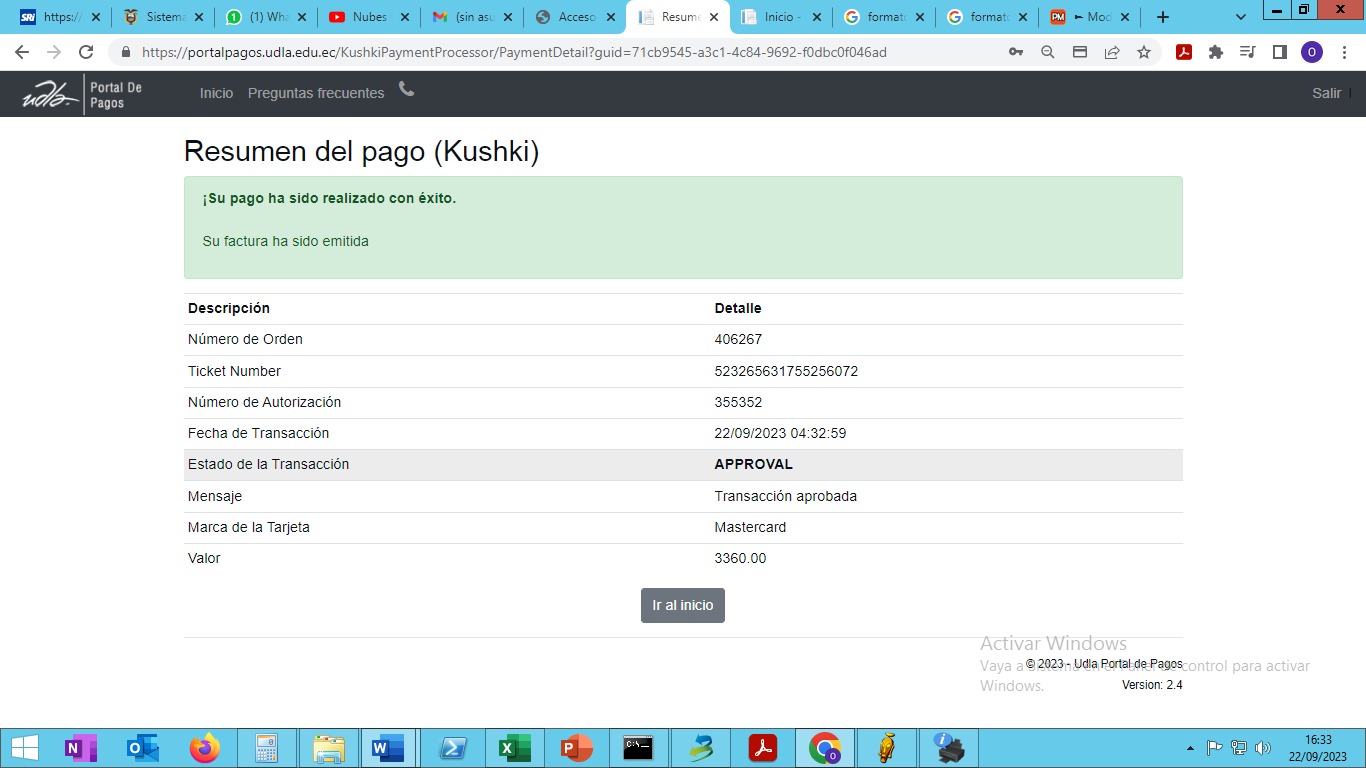Reload the payment summary page

(x=86, y=52)
